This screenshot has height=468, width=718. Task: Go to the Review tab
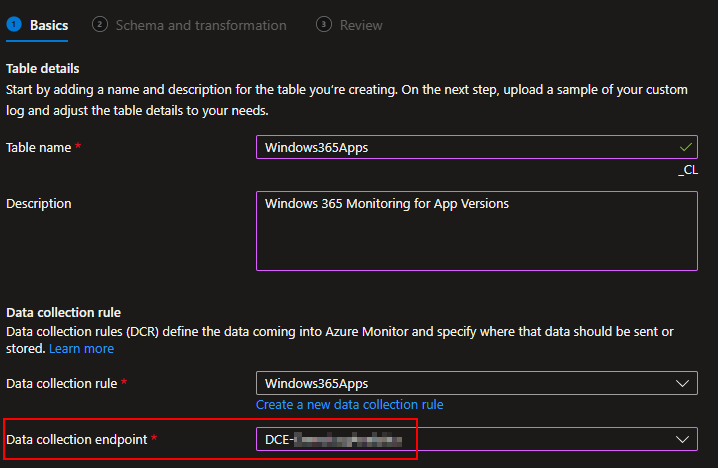point(359,25)
